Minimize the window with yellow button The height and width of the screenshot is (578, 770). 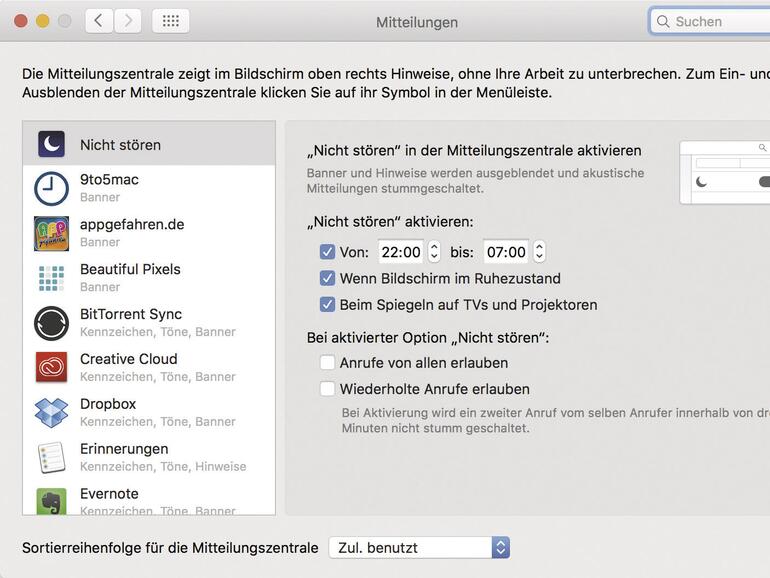click(43, 21)
